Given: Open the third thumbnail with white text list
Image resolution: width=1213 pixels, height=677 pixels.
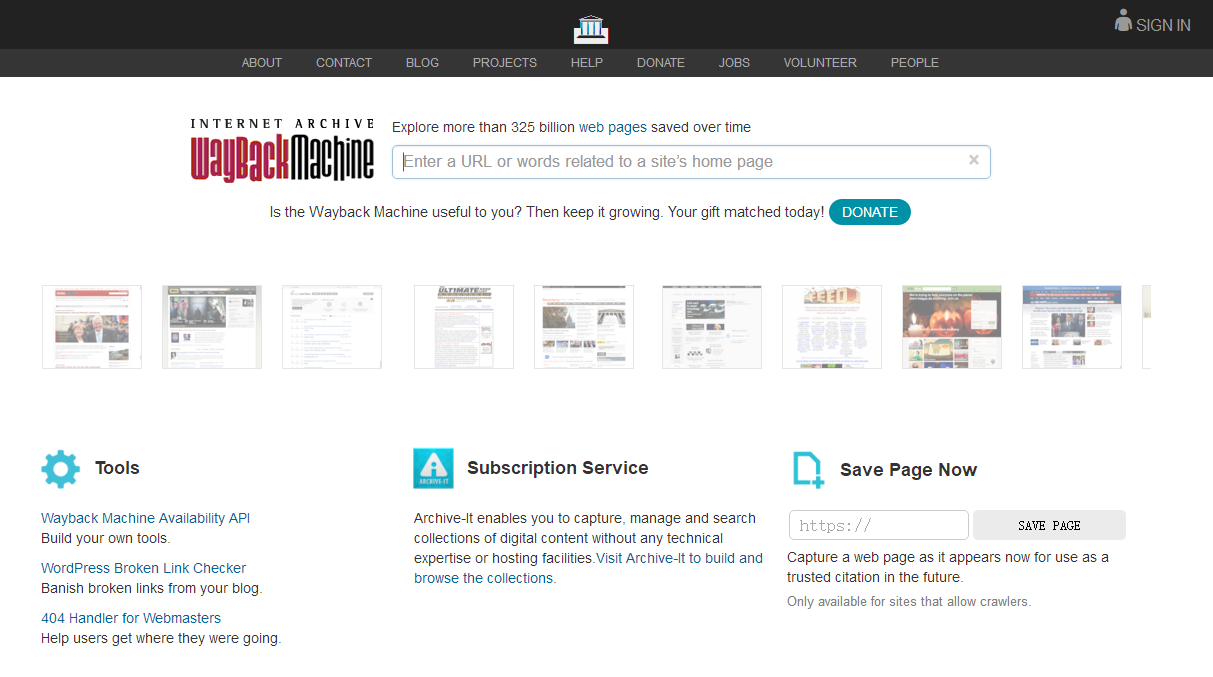Looking at the screenshot, I should (332, 327).
